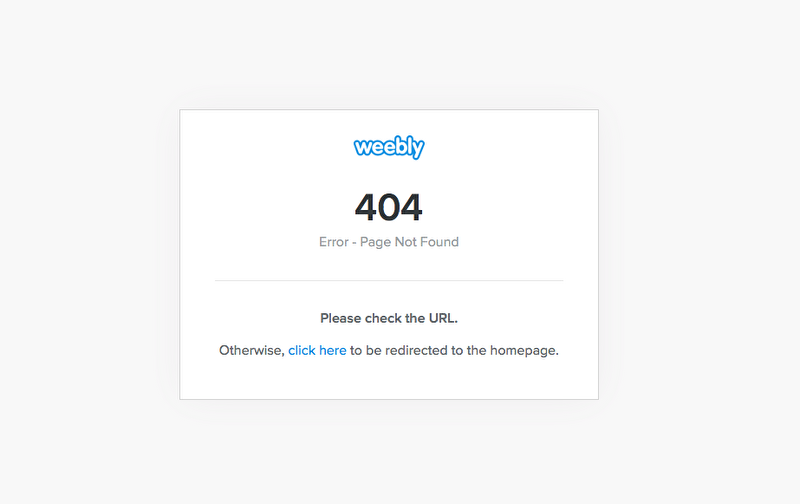Click the first '4' of the 404
Viewport: 800px width, 504px height.
pyautogui.click(x=366, y=207)
